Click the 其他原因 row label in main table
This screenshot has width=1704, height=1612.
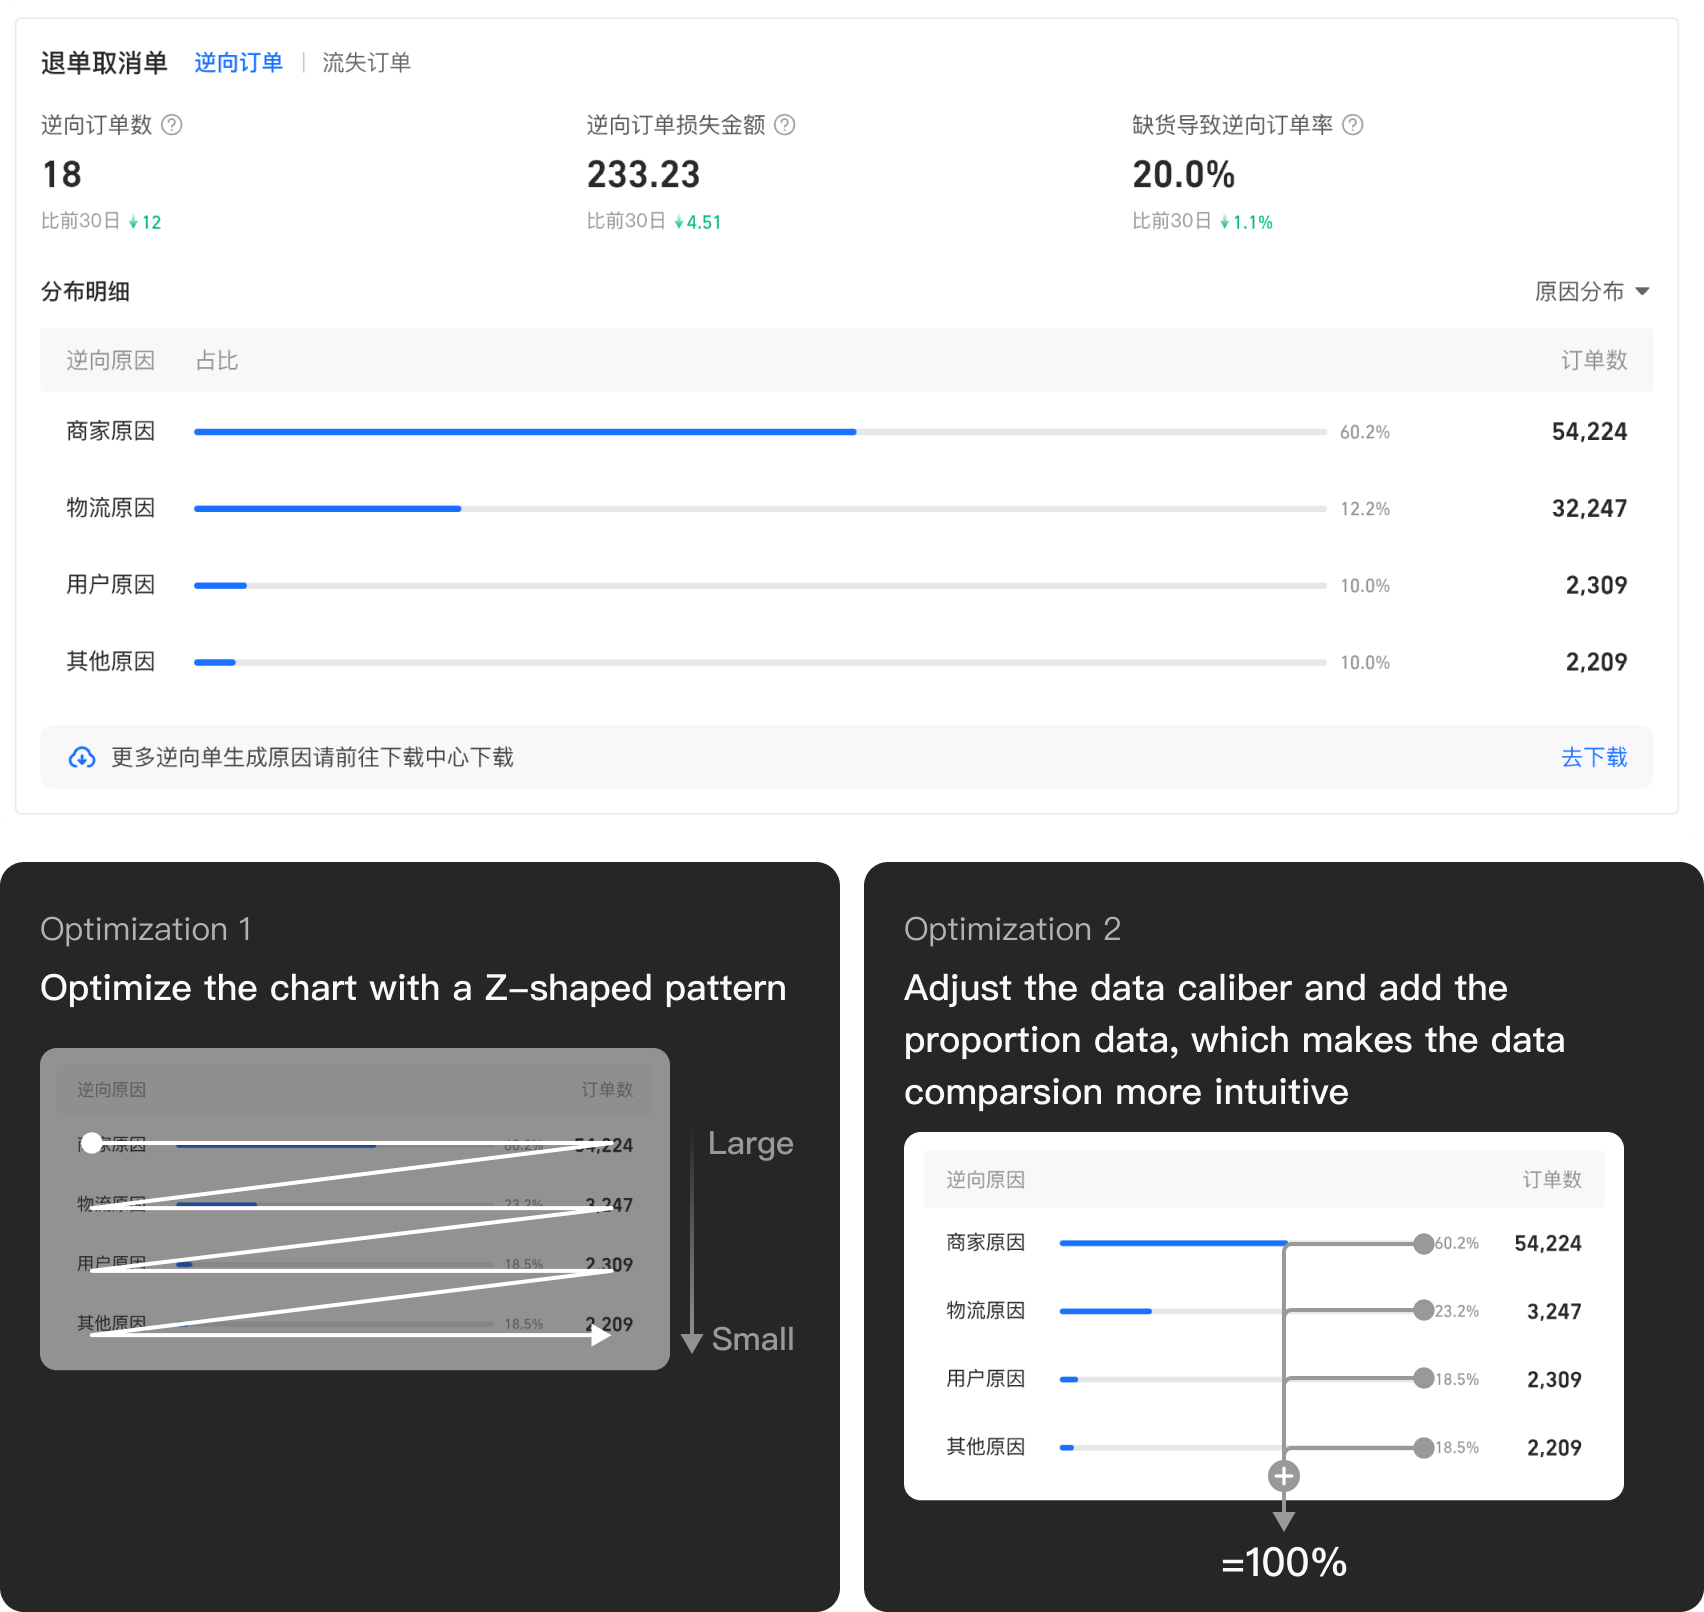[x=110, y=662]
